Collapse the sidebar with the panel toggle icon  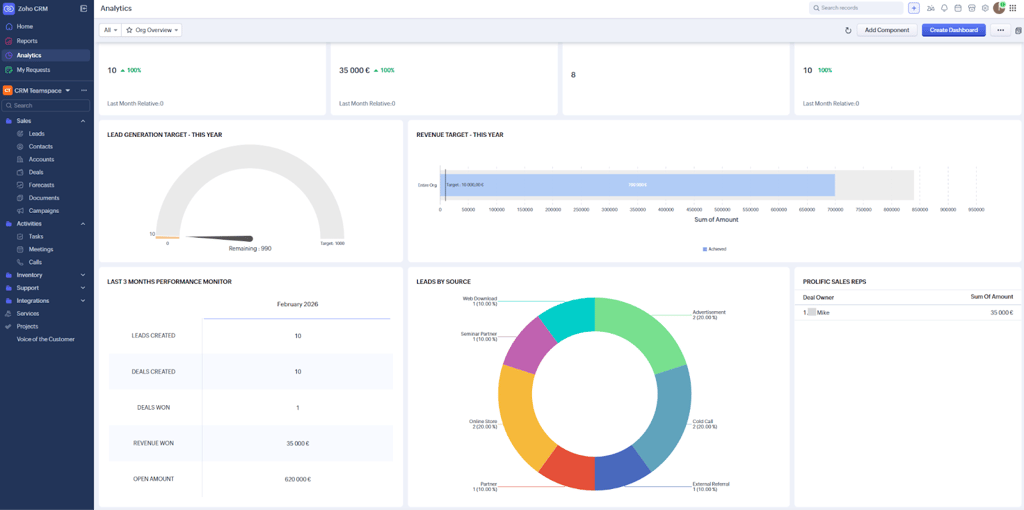(84, 8)
